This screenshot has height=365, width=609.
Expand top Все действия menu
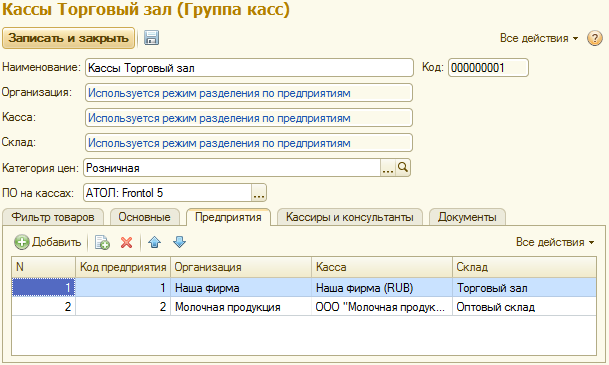point(539,38)
